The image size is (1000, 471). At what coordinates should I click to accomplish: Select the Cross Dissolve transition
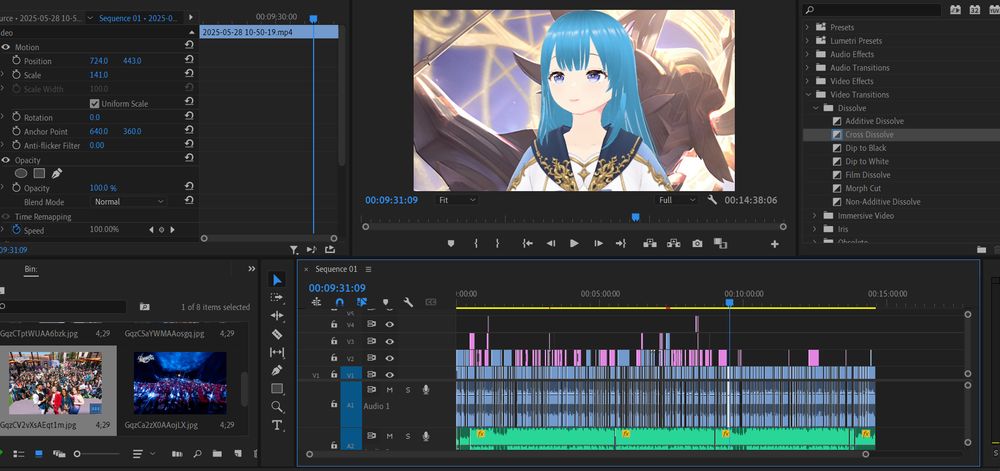869,134
